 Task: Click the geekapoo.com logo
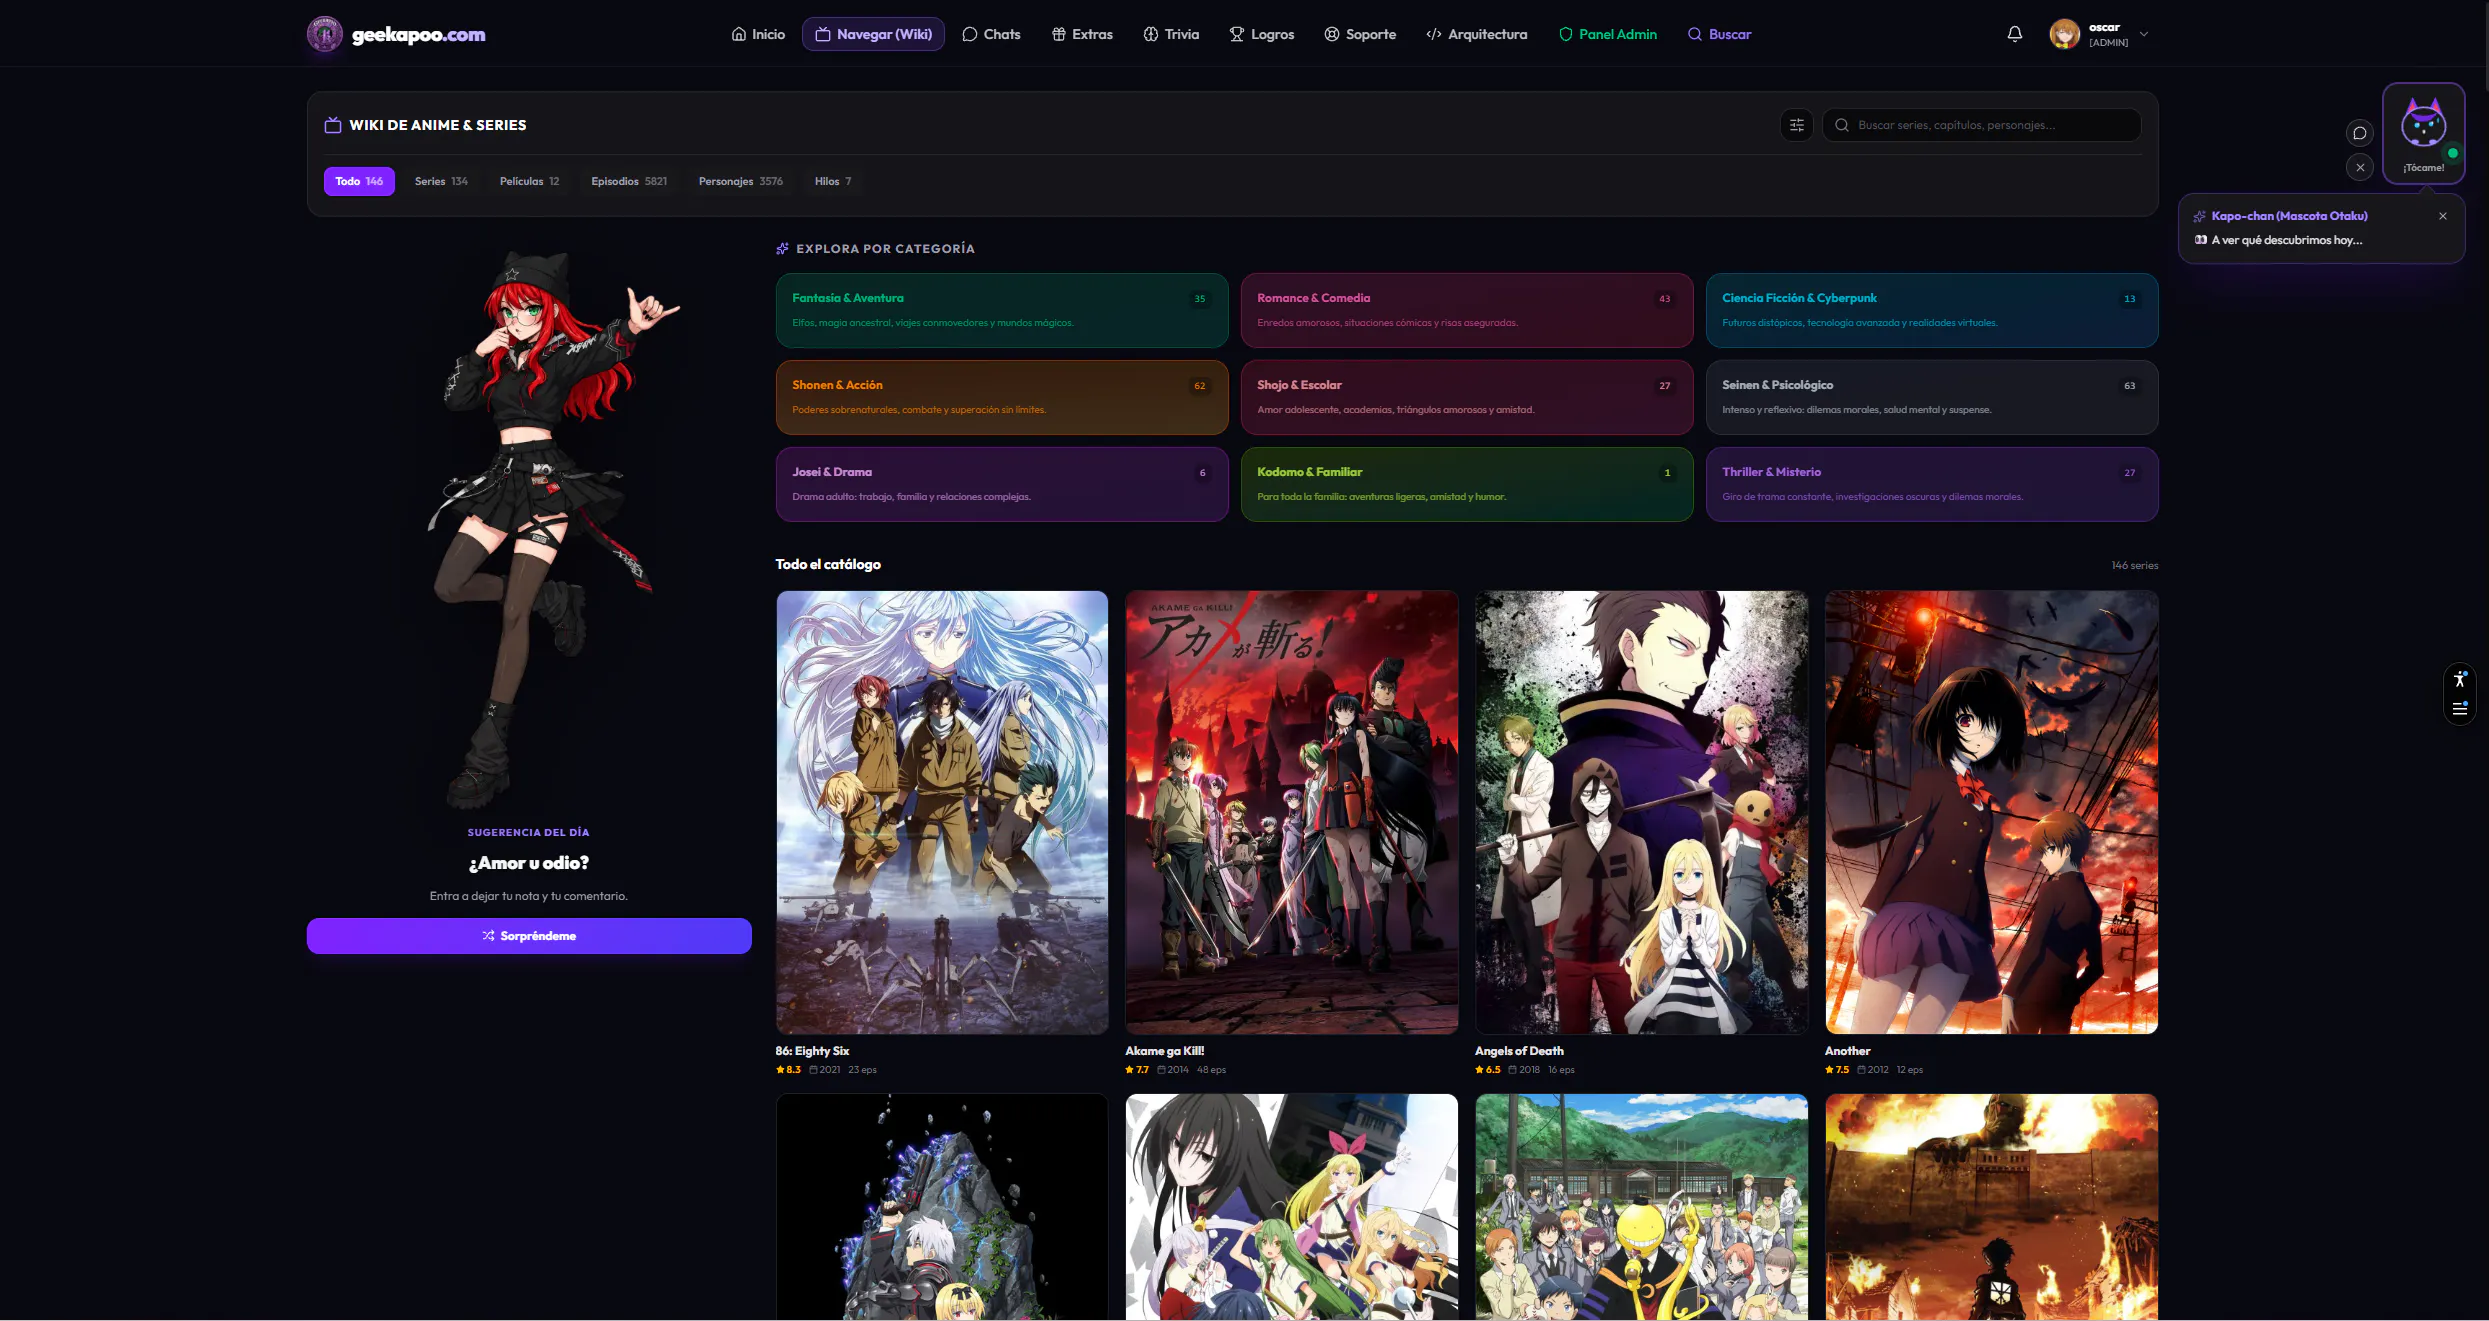click(396, 34)
